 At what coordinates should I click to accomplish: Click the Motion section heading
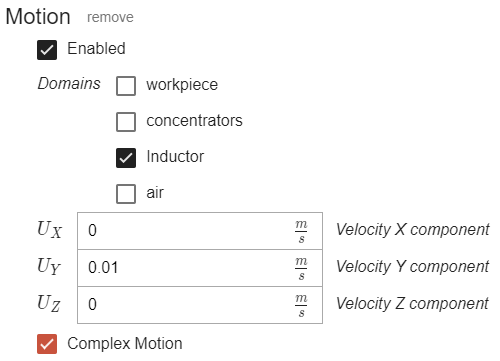point(38,17)
